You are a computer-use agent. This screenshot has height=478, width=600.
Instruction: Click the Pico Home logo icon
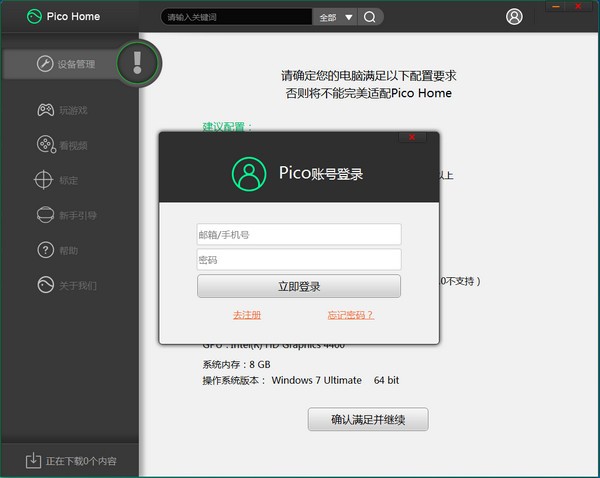coord(34,16)
